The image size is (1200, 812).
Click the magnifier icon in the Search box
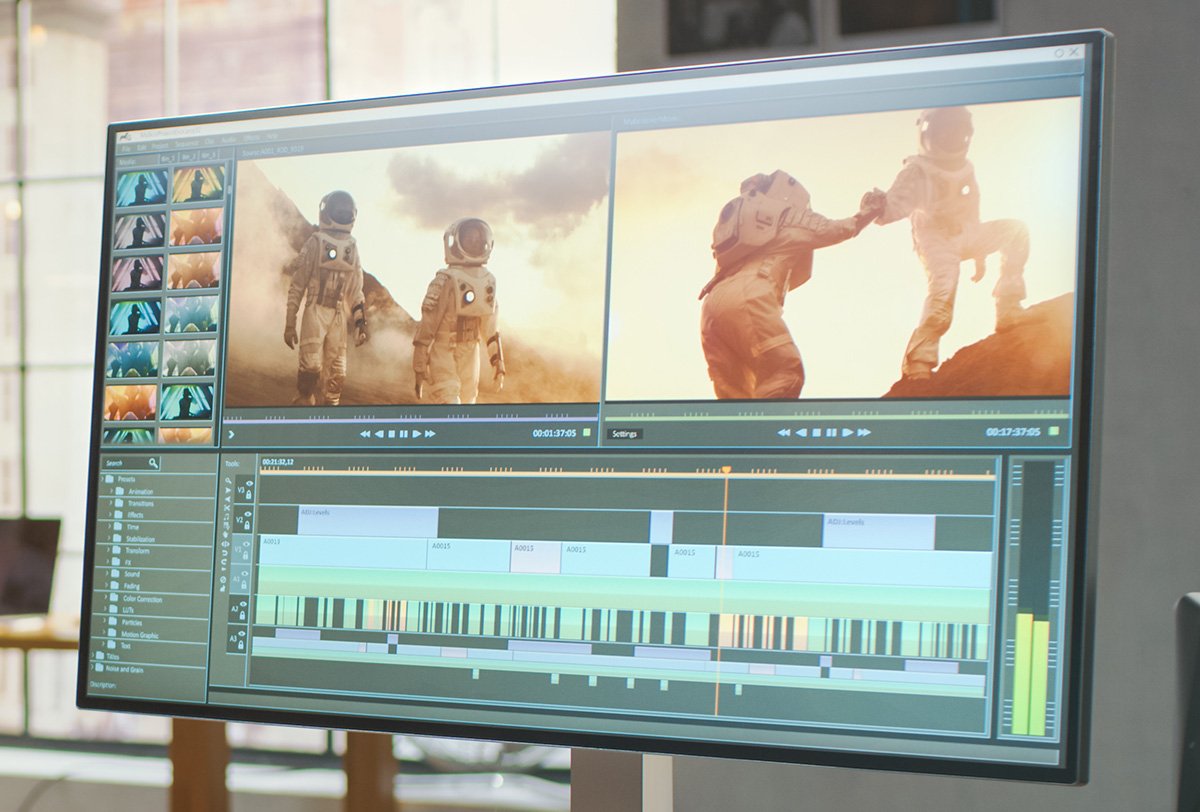pos(153,463)
